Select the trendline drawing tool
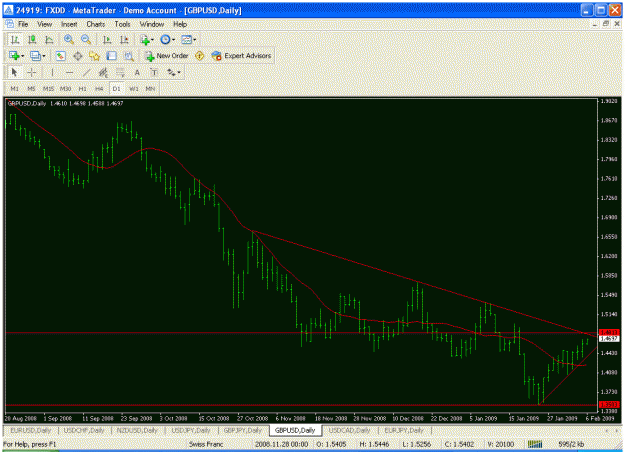The image size is (625, 452). pos(86,72)
